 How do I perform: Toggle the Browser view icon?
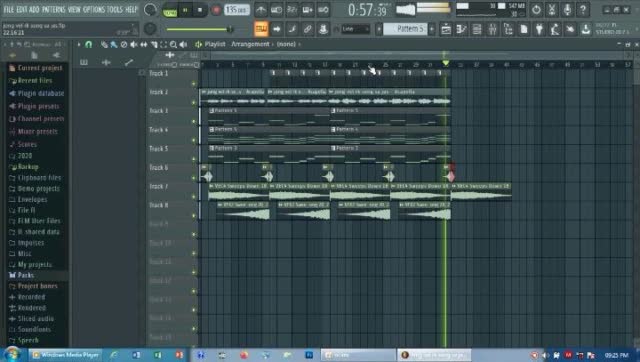(508, 29)
